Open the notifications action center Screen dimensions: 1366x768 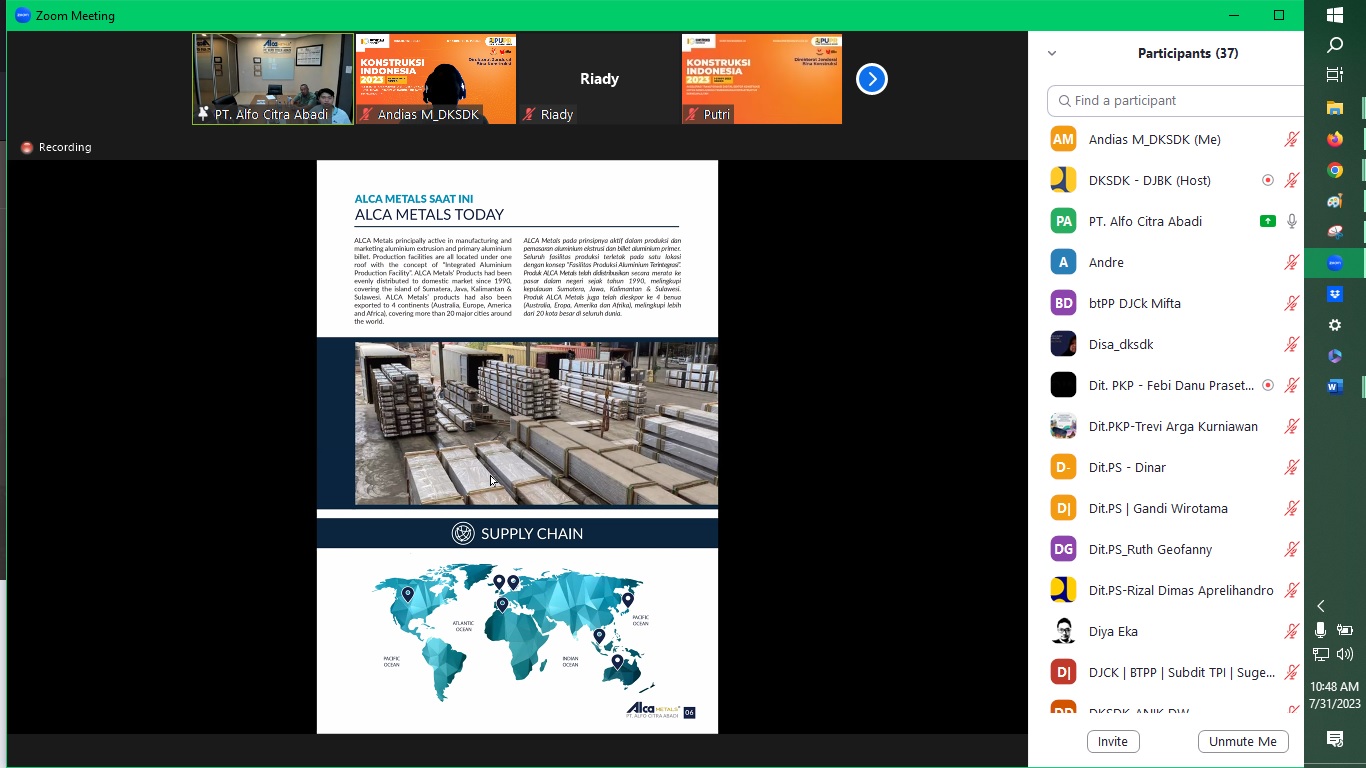(1335, 739)
